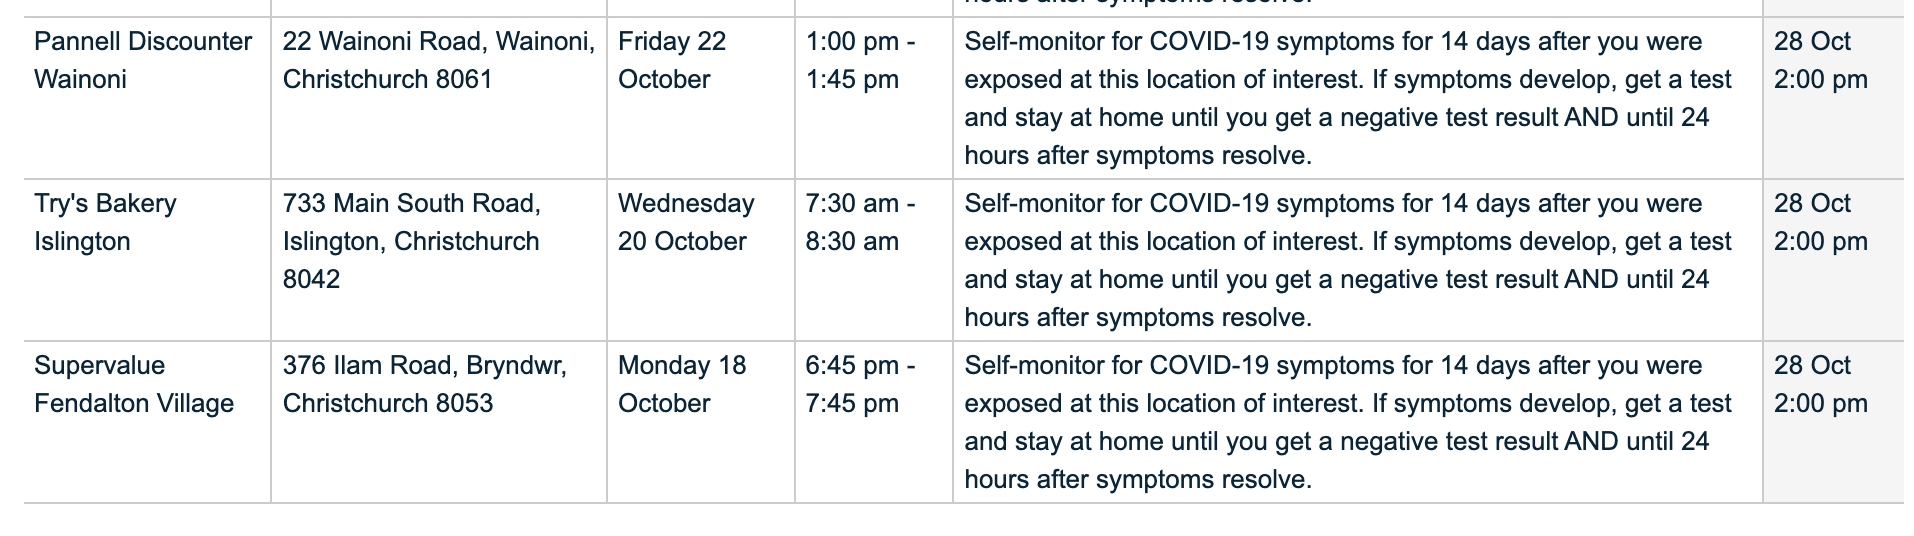The image size is (1914, 536).
Task: Select the 733 Main South Road address
Action: tap(412, 241)
